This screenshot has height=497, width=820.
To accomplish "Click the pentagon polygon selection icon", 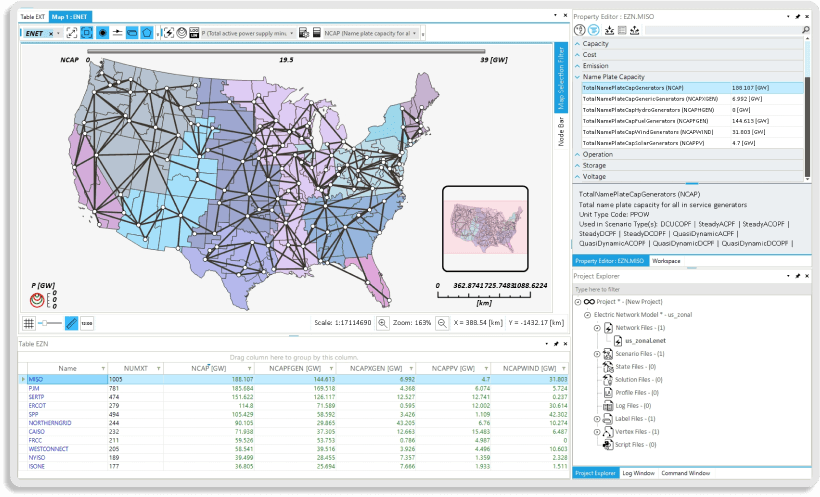I will tap(147, 33).
